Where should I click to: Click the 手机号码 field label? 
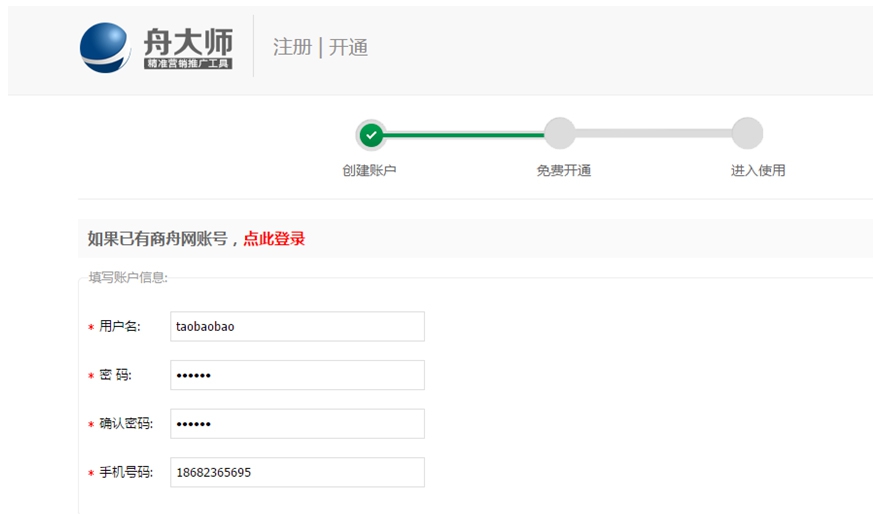(126, 472)
